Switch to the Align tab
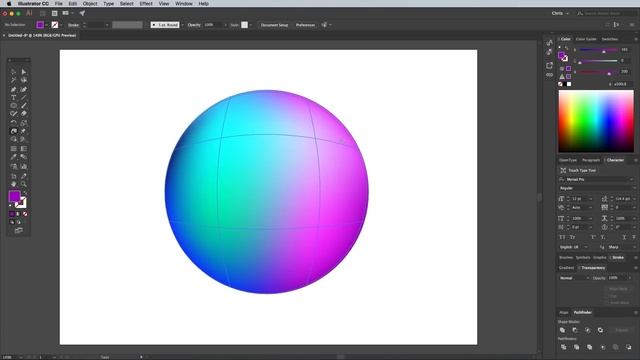Viewport: 640px width, 360px height. click(564, 313)
